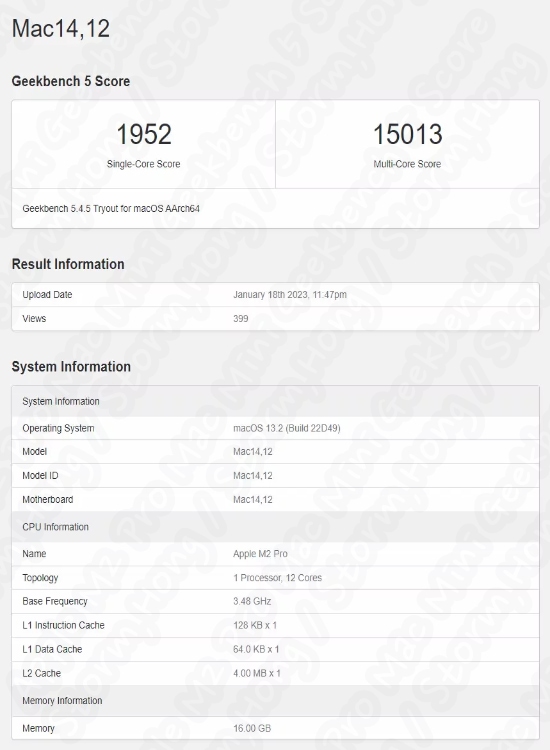Click the 128 KB x 1 value
Image resolution: width=550 pixels, height=750 pixels.
click(x=255, y=625)
